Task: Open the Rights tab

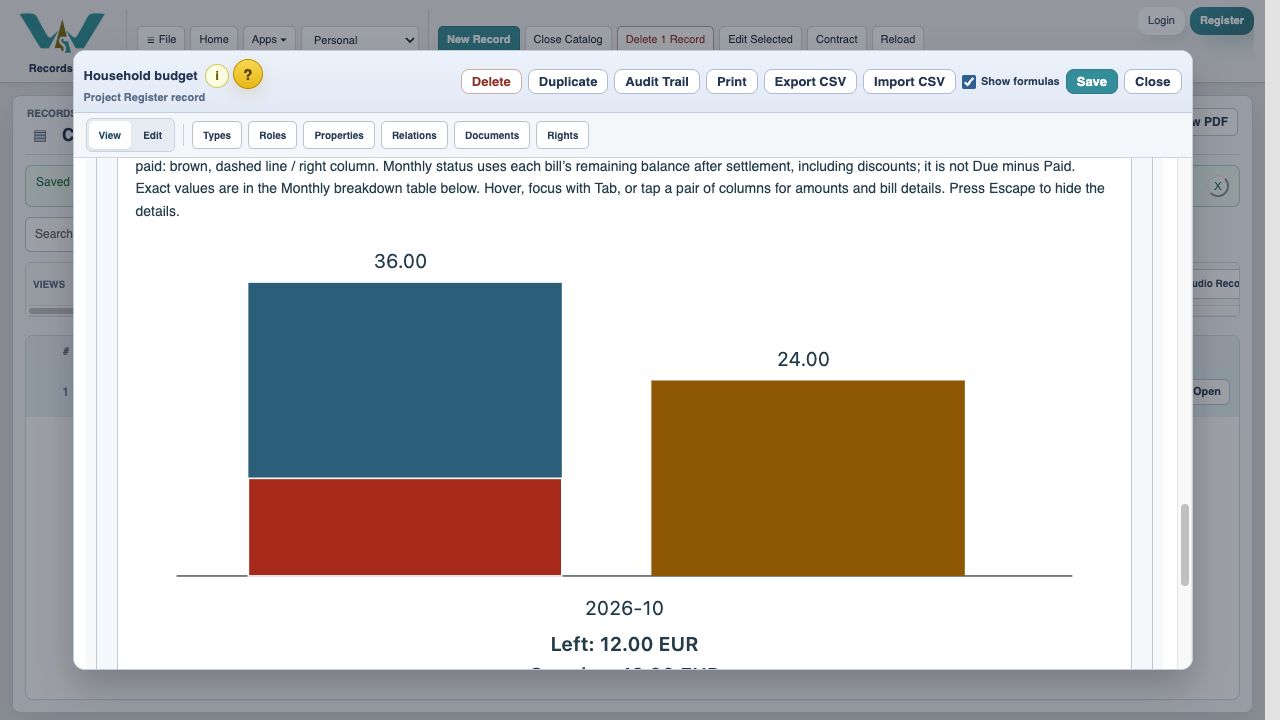Action: tap(563, 135)
